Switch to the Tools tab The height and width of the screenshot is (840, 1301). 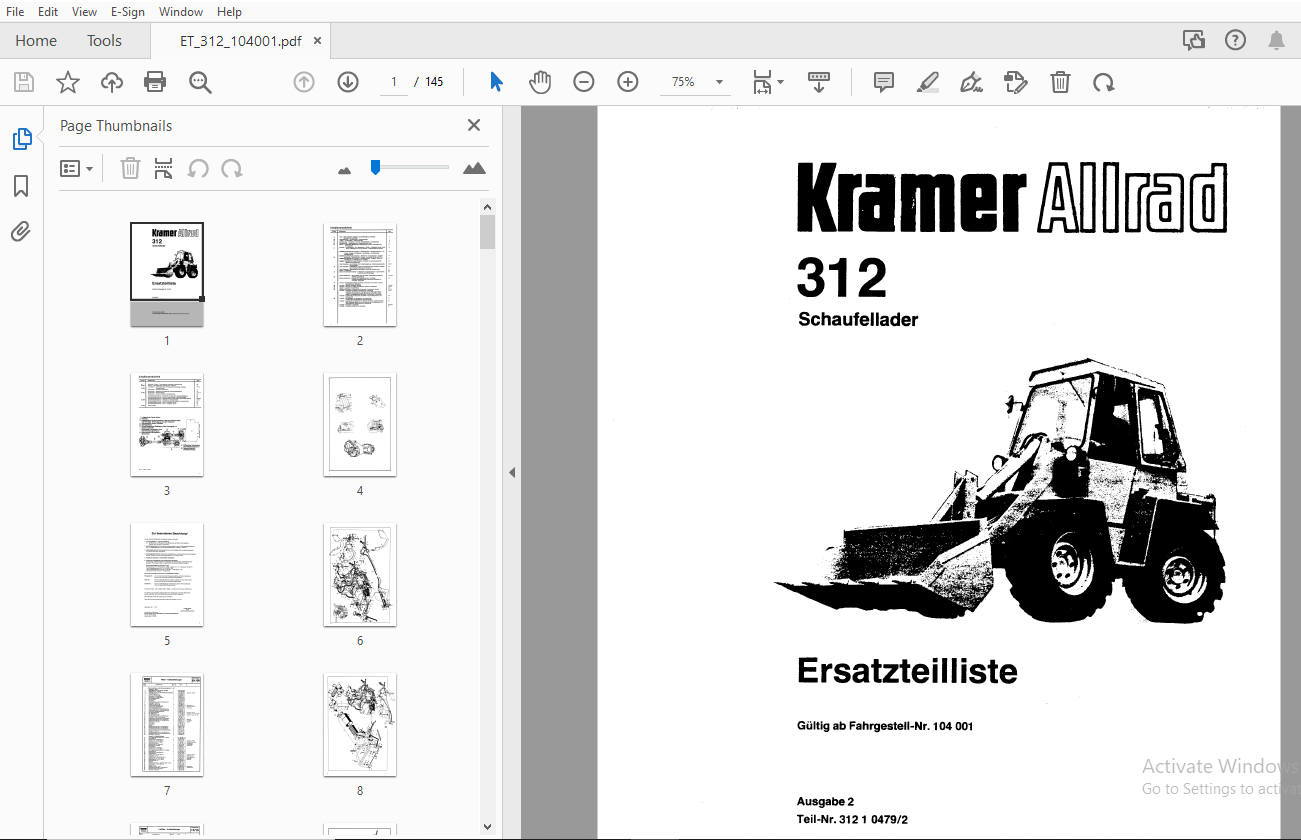(104, 41)
